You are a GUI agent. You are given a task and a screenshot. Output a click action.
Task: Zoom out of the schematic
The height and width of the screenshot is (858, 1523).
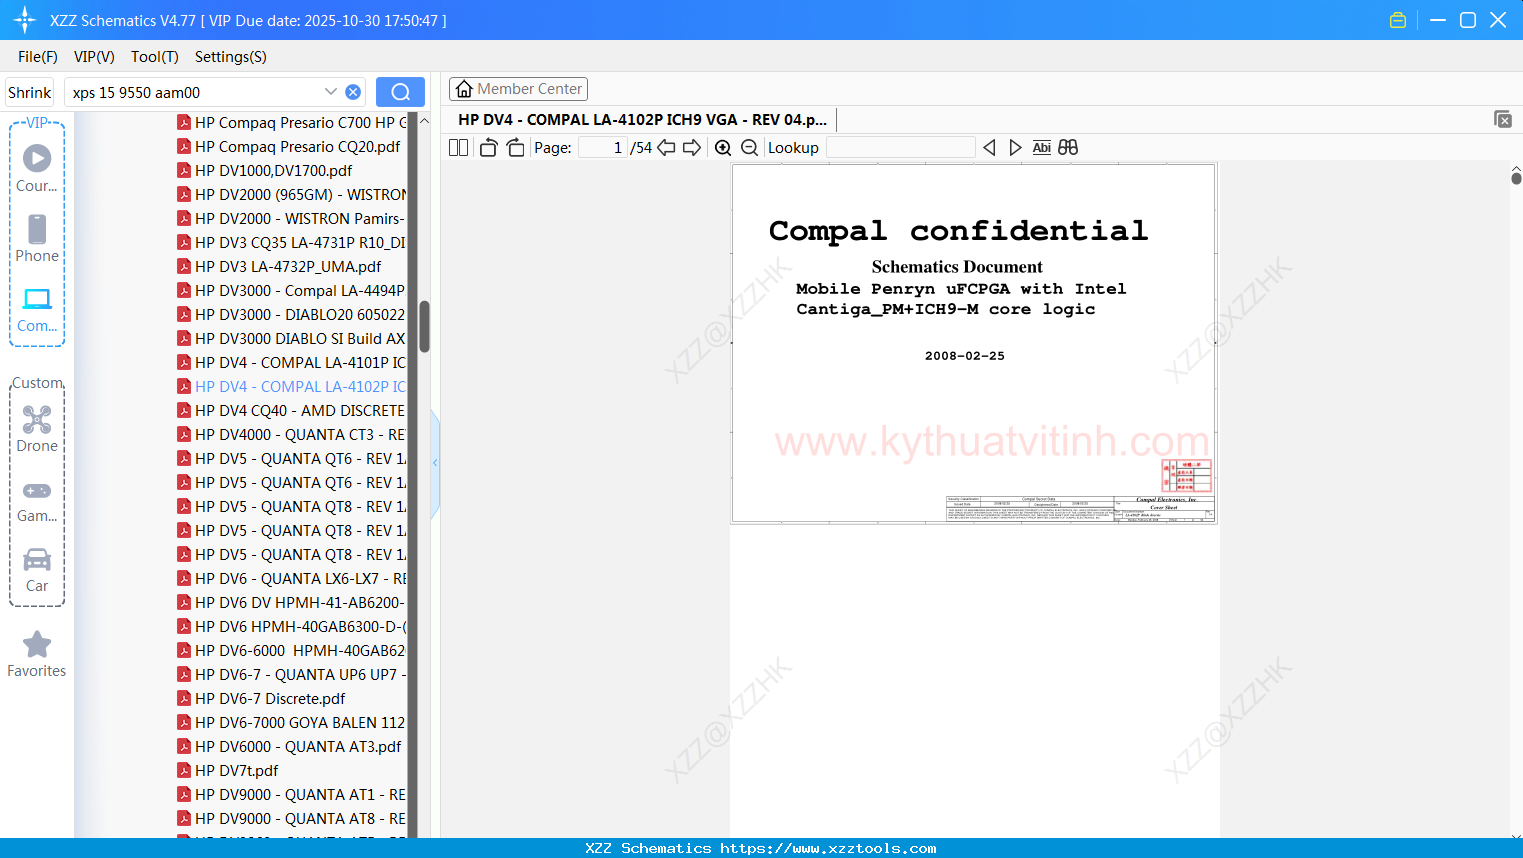tap(749, 147)
